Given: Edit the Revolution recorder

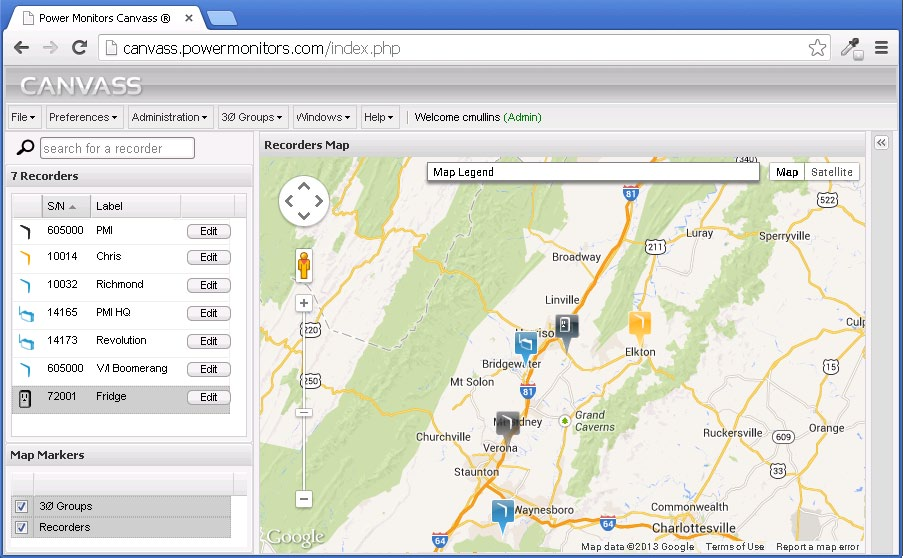Looking at the screenshot, I should pos(208,341).
